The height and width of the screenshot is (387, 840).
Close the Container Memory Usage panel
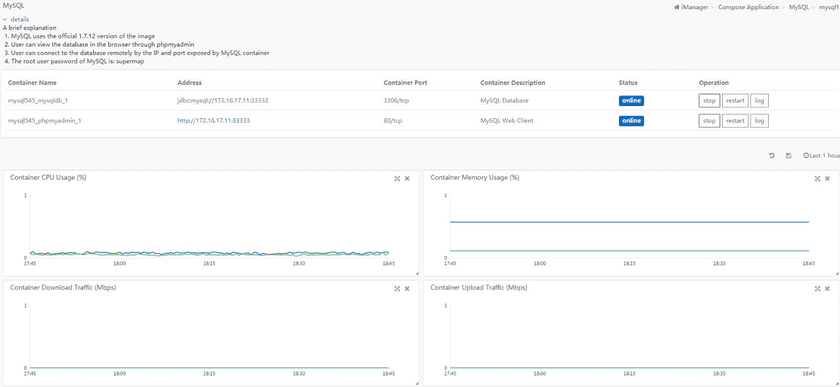[827, 178]
